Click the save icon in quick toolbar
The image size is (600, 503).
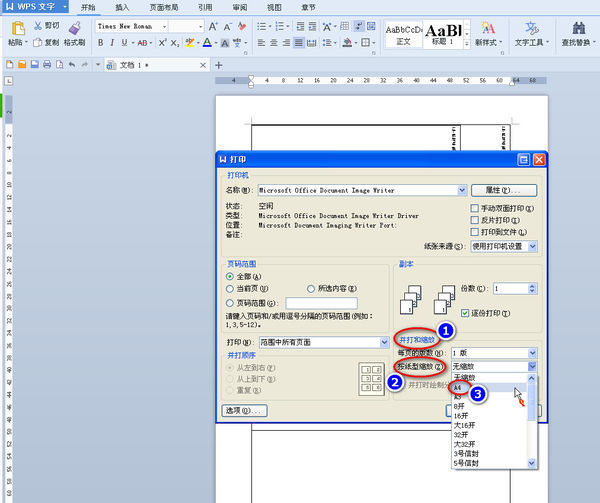(x=34, y=65)
